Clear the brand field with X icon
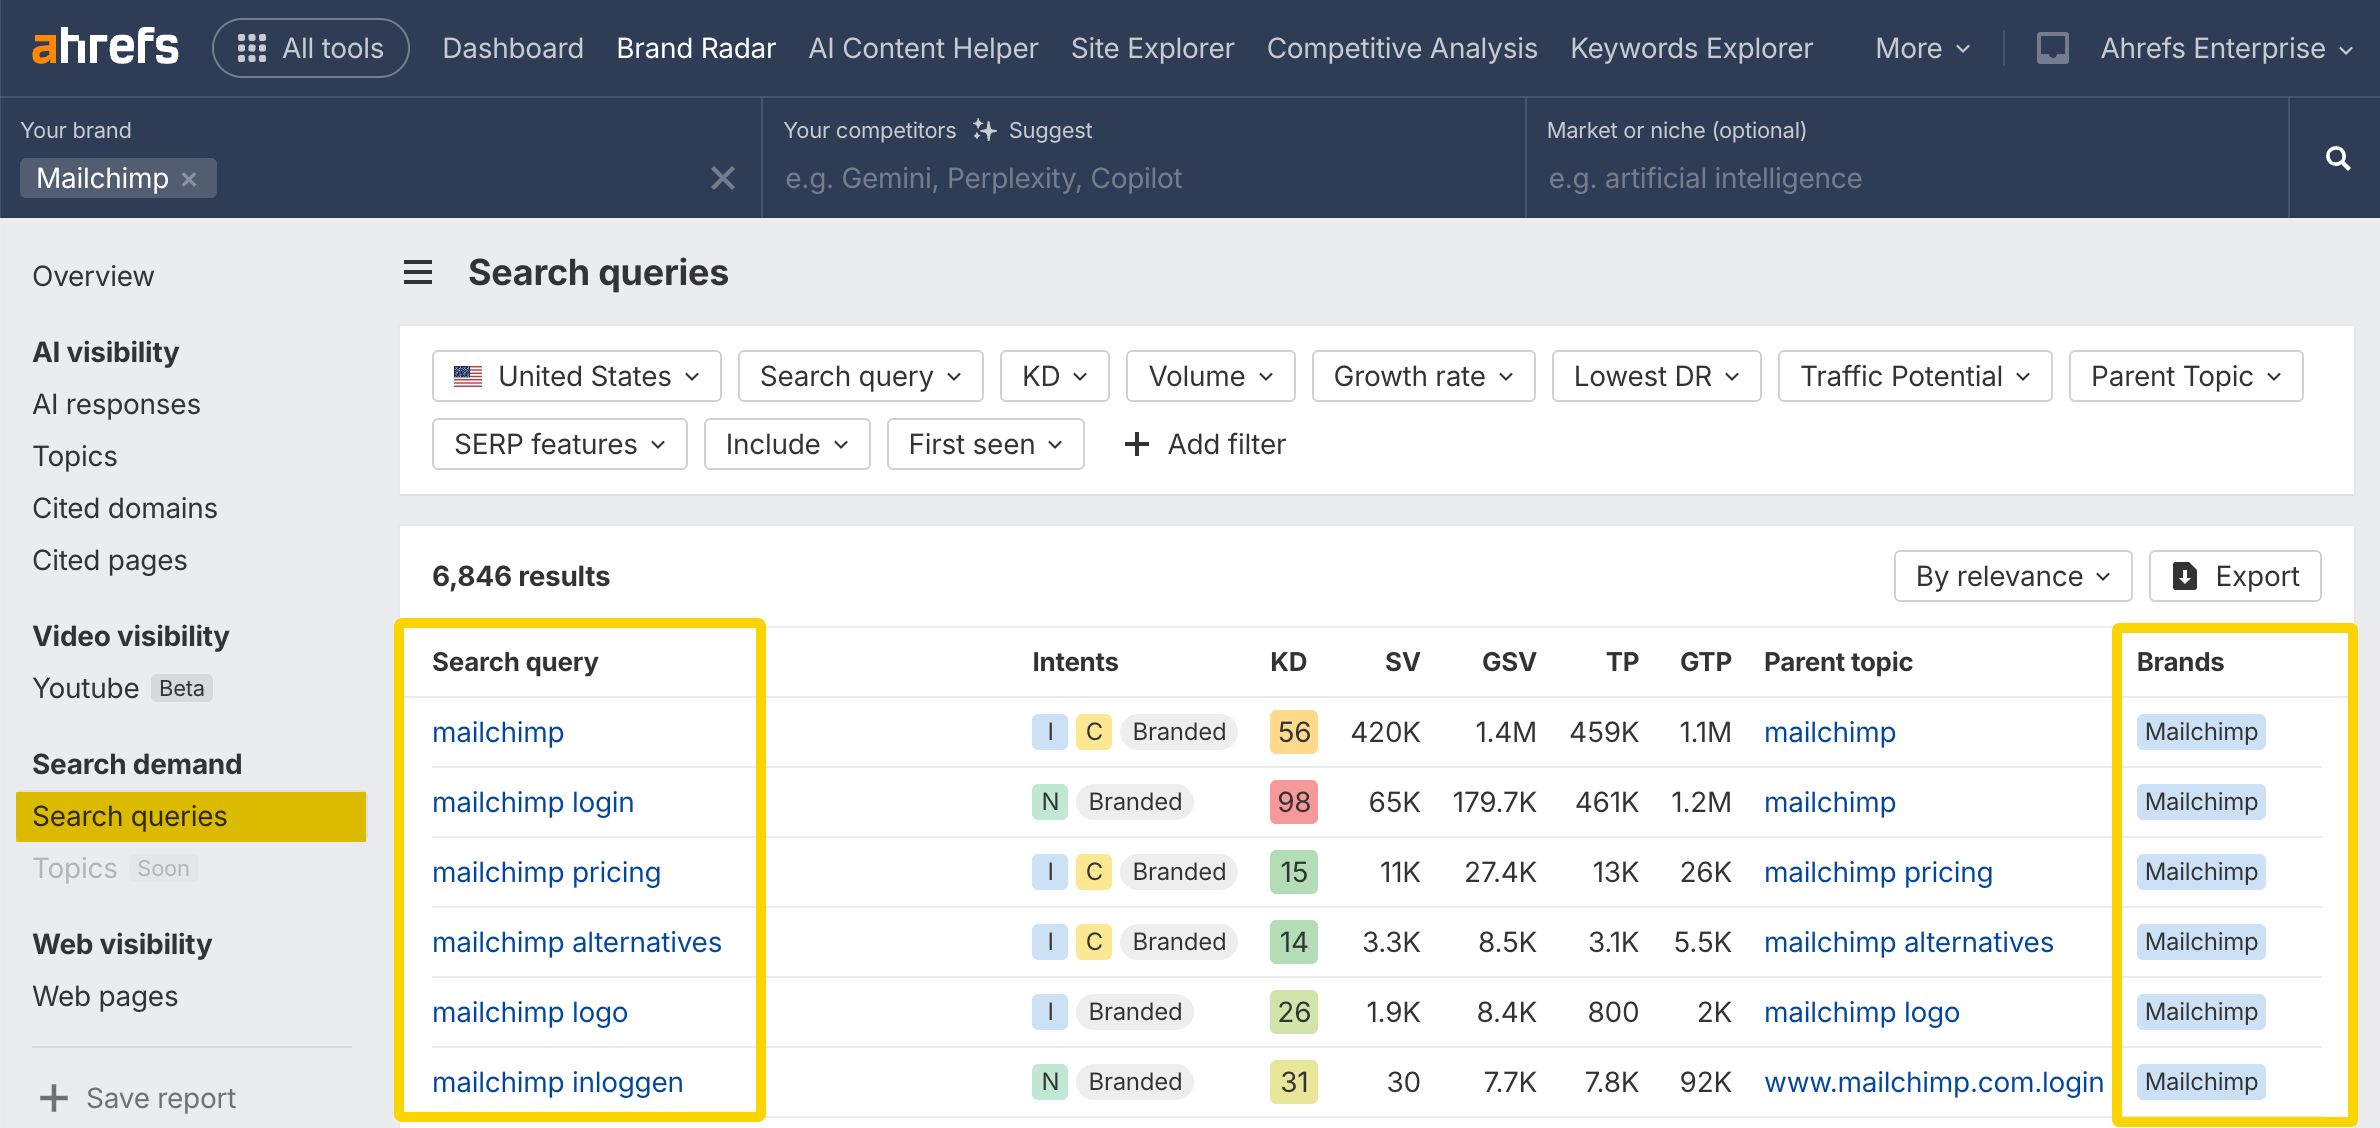Screen dimensions: 2380x1128 722,178
